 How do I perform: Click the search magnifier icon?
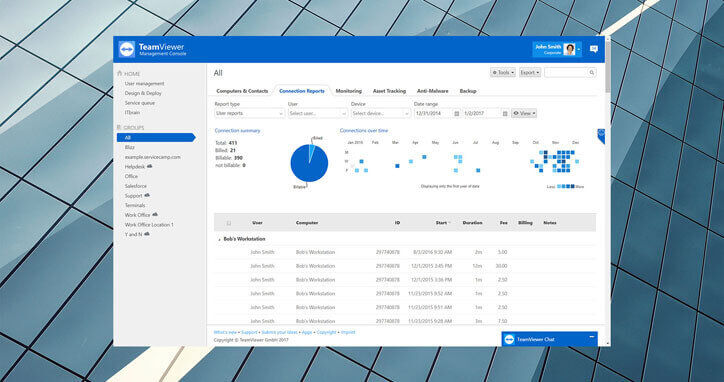[x=591, y=73]
